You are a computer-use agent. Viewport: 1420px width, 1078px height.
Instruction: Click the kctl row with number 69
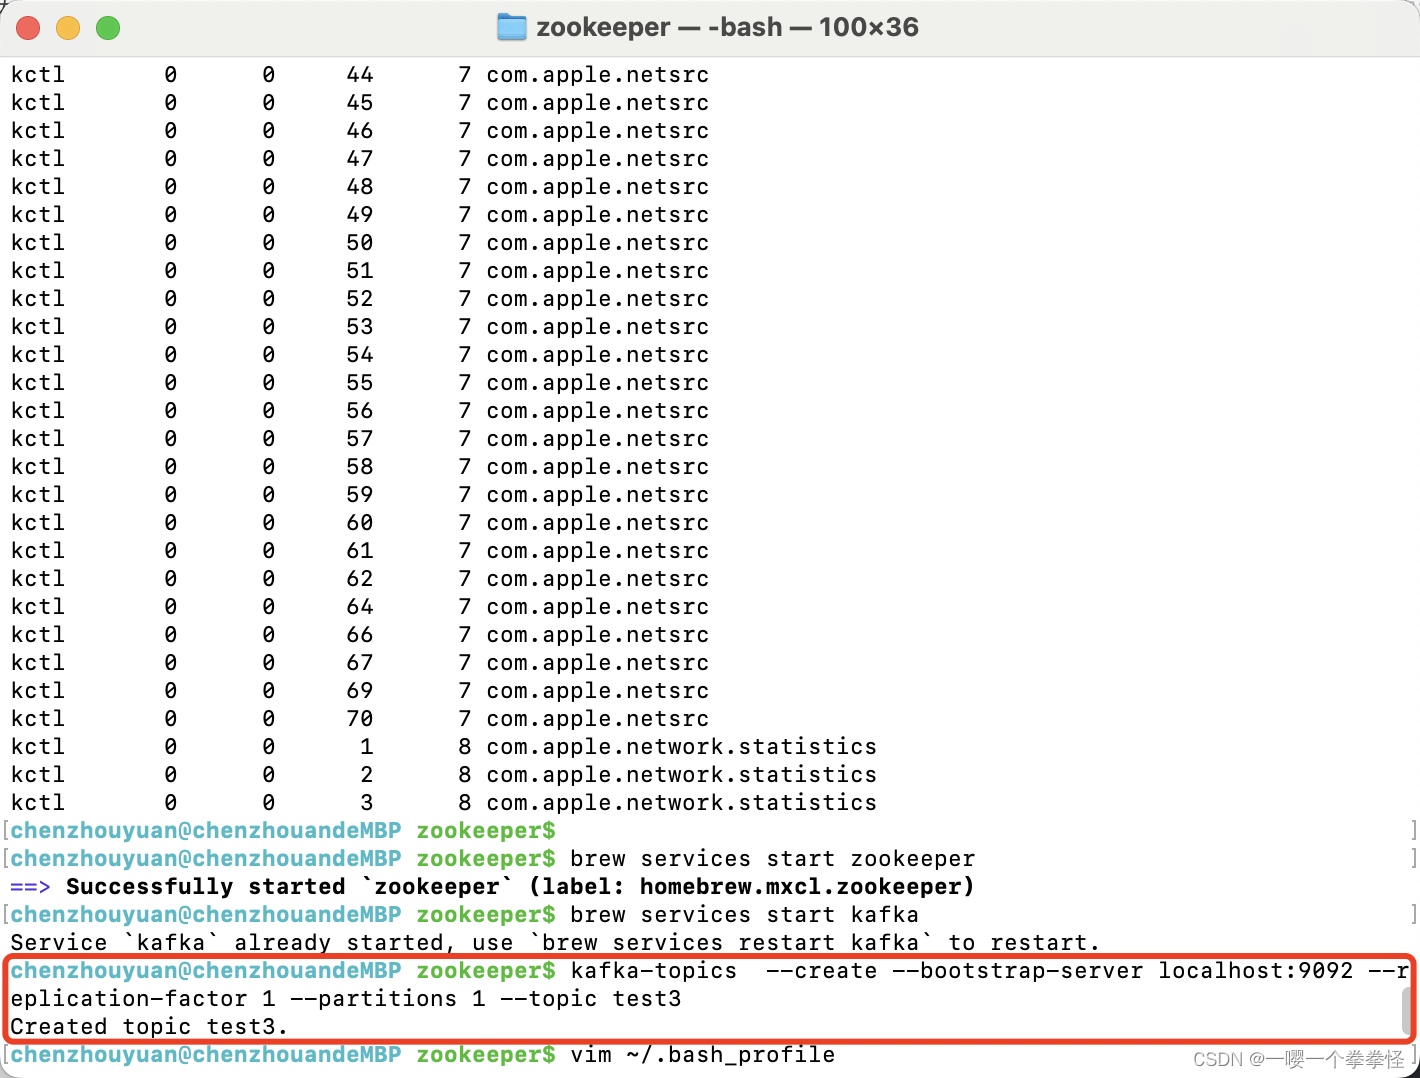pos(360,691)
